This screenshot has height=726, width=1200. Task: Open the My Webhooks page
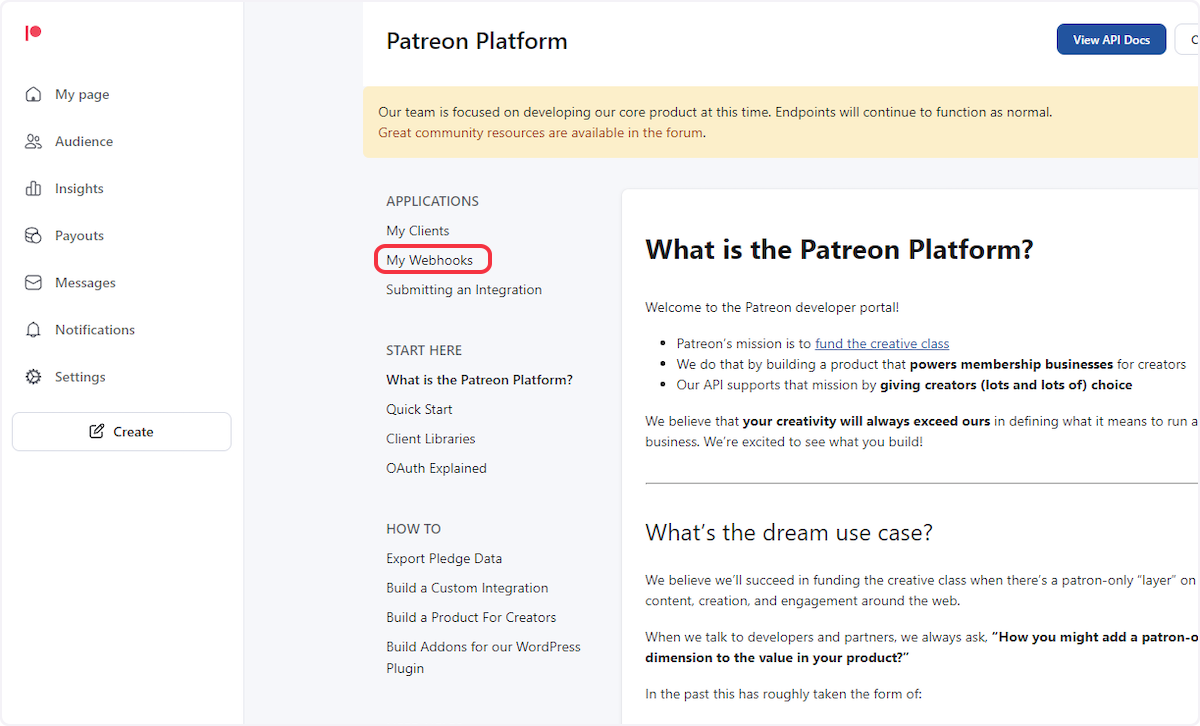tap(432, 259)
